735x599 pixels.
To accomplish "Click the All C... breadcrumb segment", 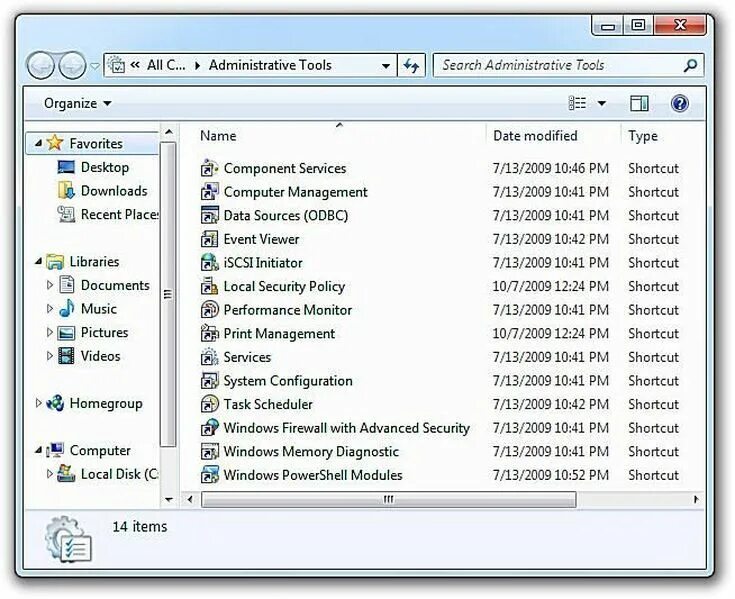I will [x=166, y=65].
